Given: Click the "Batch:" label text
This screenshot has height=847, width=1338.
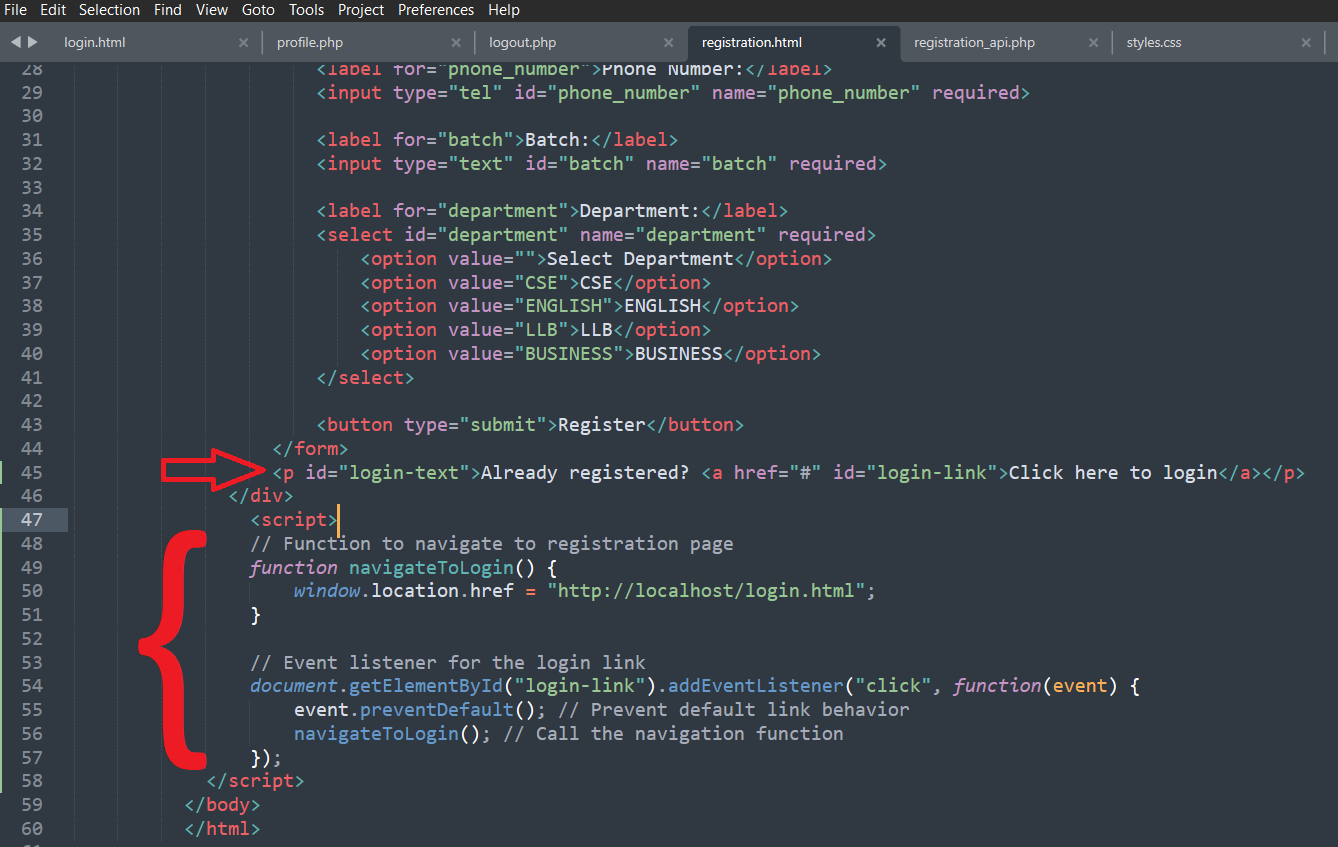Looking at the screenshot, I should 558,140.
